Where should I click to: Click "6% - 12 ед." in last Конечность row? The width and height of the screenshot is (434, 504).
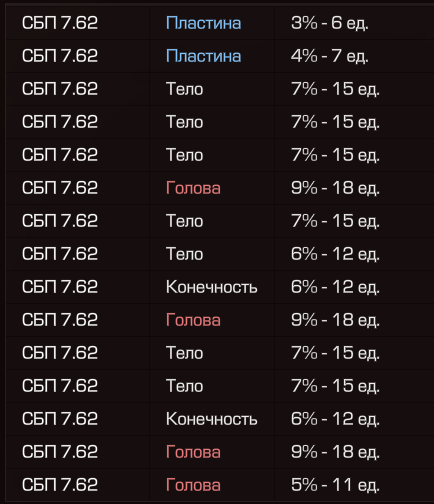(335, 419)
